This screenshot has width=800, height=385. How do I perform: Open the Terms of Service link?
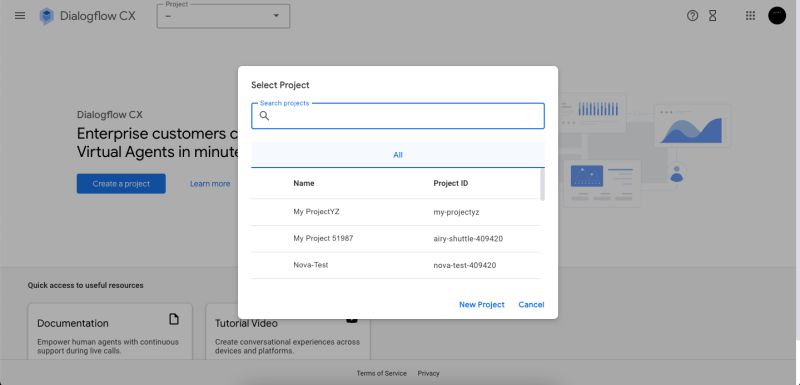[x=381, y=373]
